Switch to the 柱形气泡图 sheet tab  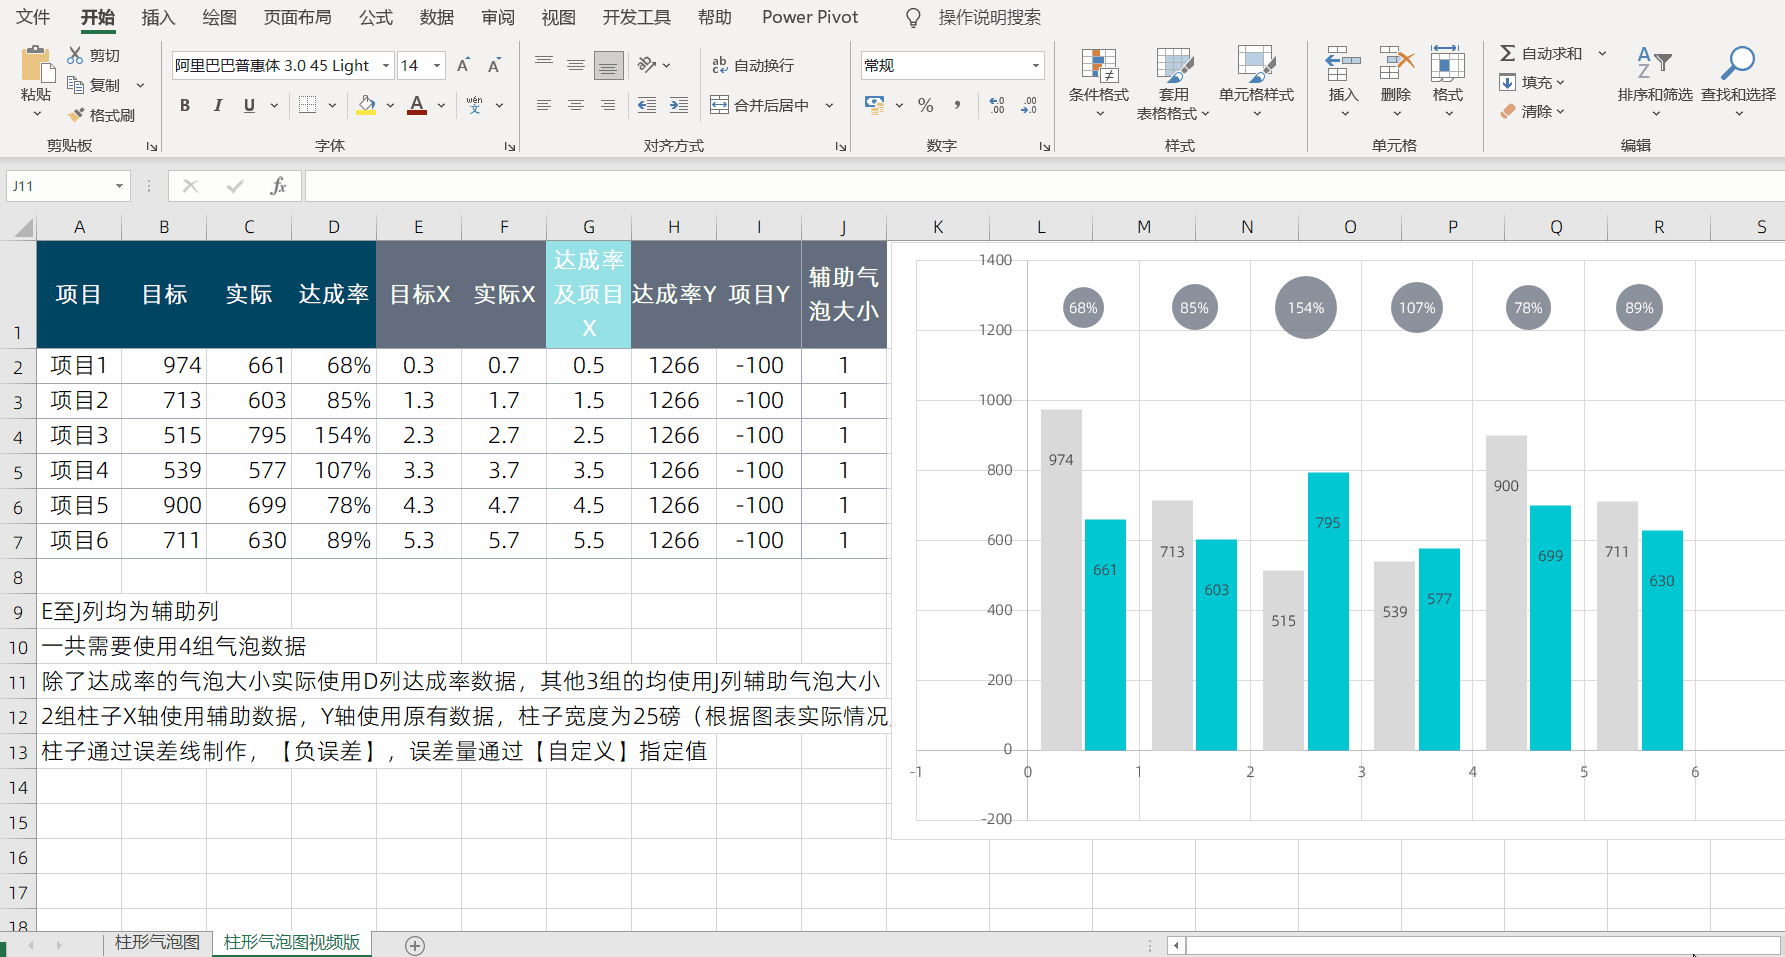pyautogui.click(x=157, y=942)
